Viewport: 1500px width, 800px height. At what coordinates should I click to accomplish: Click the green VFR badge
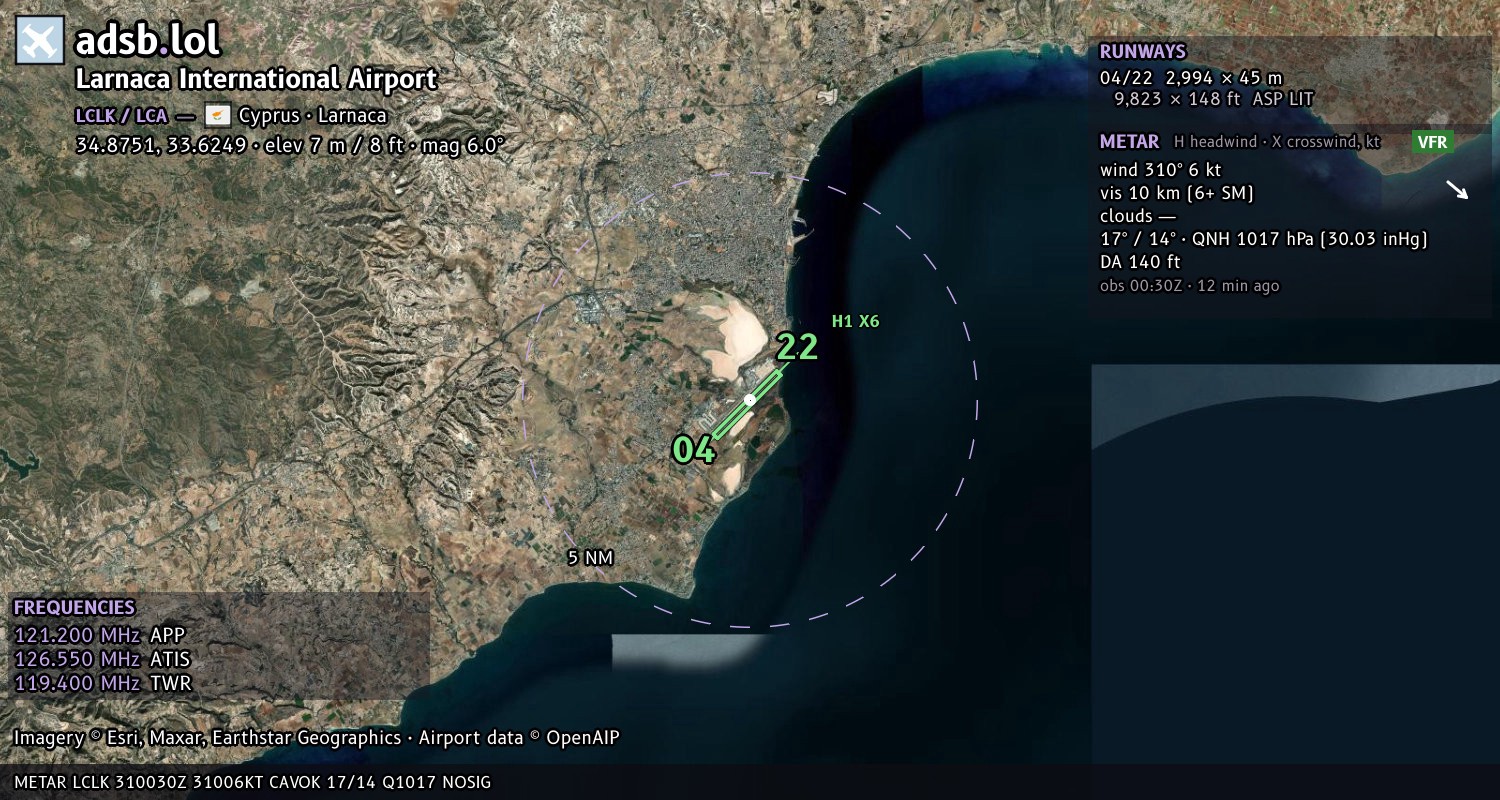[x=1432, y=142]
